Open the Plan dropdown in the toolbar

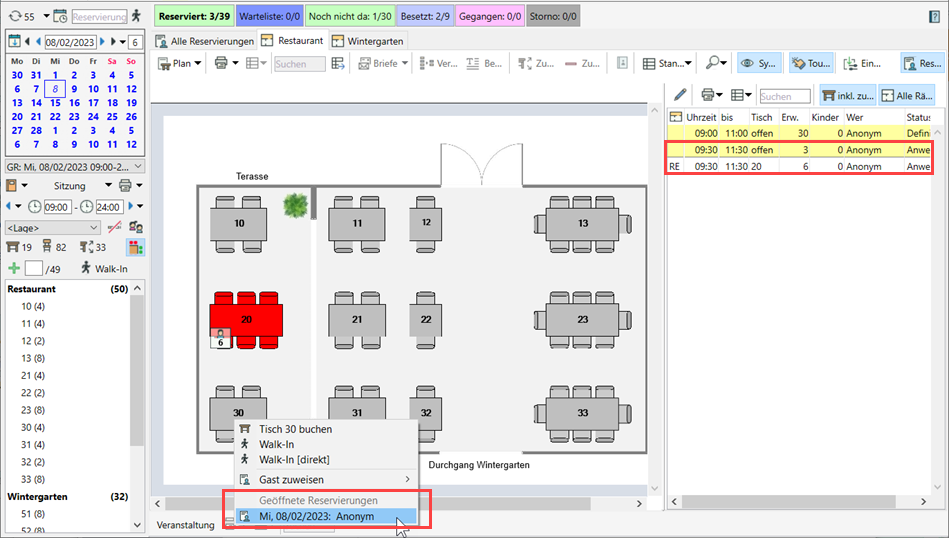tap(182, 63)
